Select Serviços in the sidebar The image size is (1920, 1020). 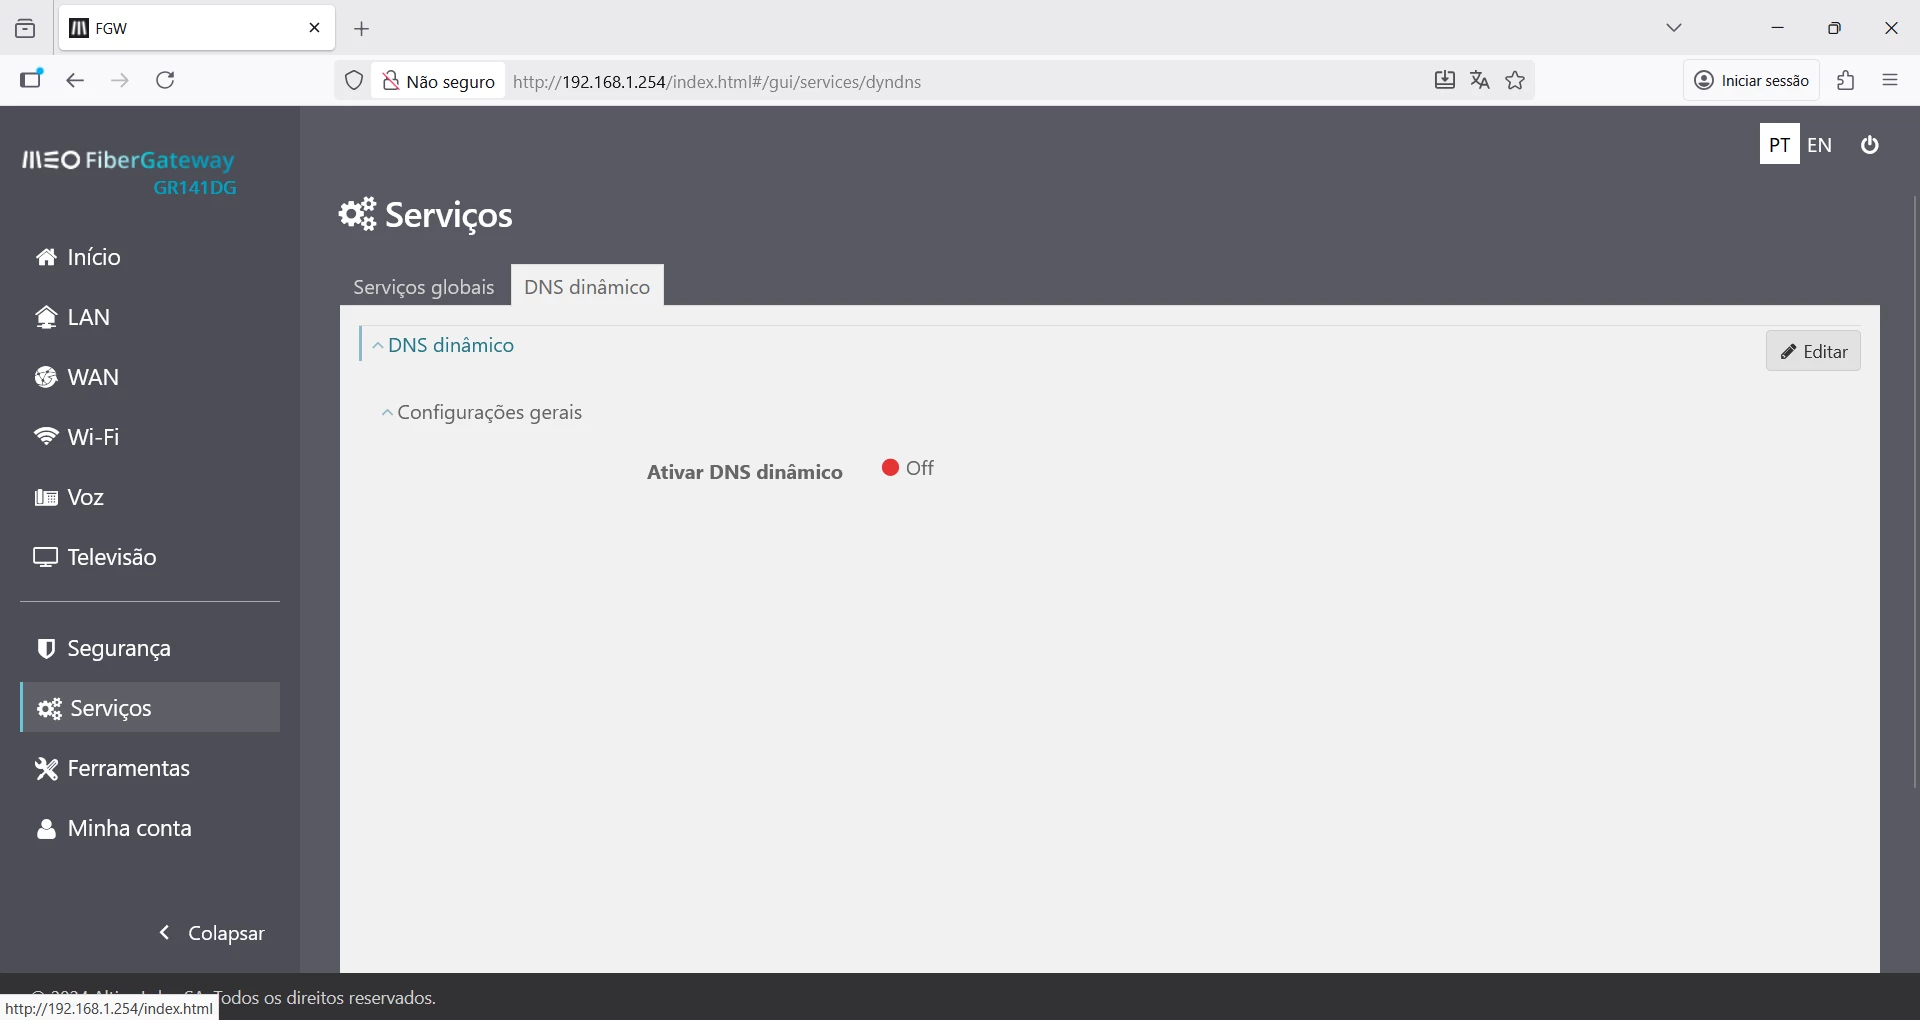[150, 708]
